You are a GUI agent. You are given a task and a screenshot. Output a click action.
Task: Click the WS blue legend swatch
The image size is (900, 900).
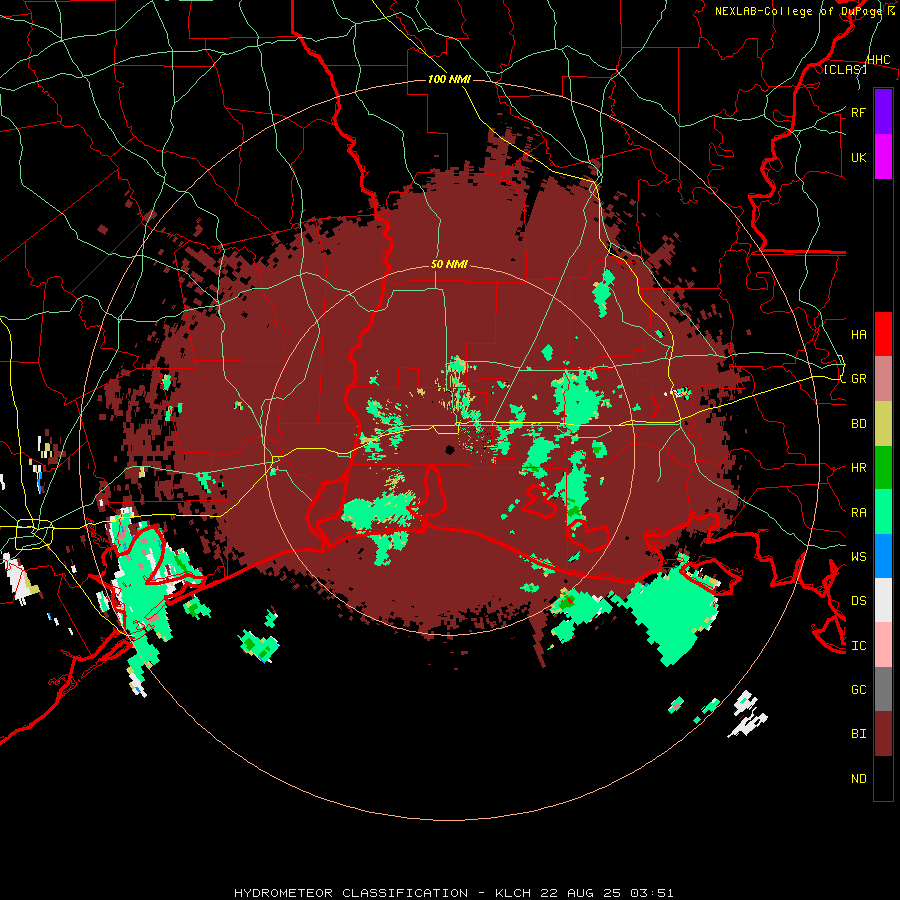[883, 556]
